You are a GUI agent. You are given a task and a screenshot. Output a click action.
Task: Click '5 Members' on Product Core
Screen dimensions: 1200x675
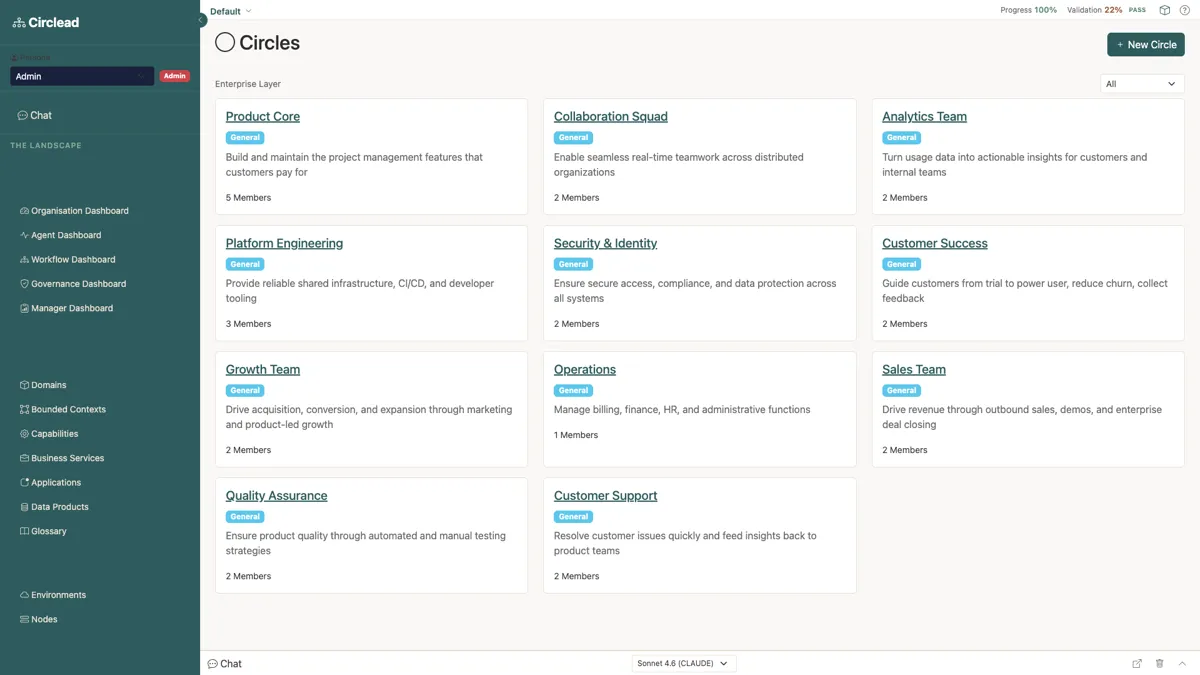pyautogui.click(x=248, y=198)
